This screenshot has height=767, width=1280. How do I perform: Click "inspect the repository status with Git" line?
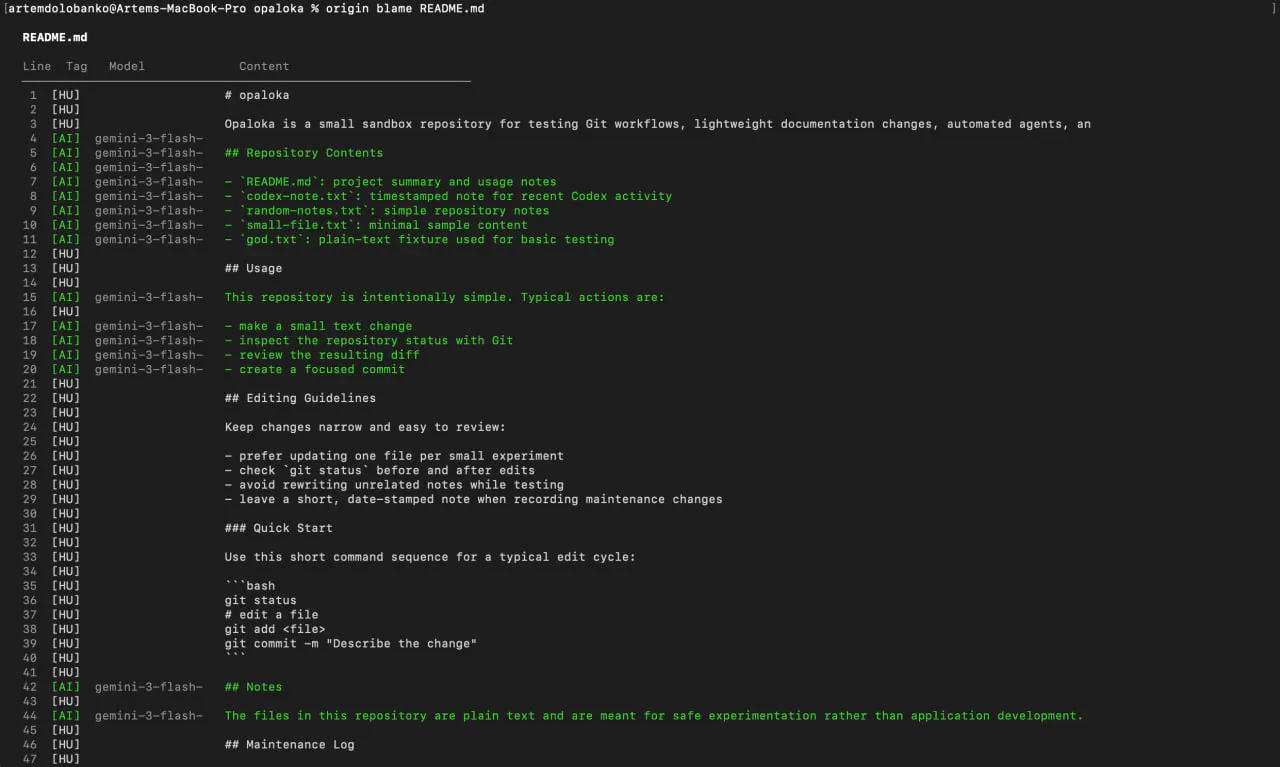coord(369,340)
